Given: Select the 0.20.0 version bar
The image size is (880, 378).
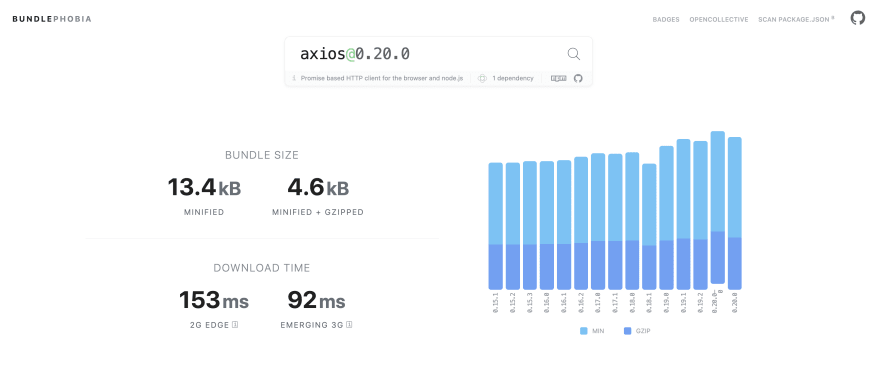Looking at the screenshot, I should click(x=735, y=213).
